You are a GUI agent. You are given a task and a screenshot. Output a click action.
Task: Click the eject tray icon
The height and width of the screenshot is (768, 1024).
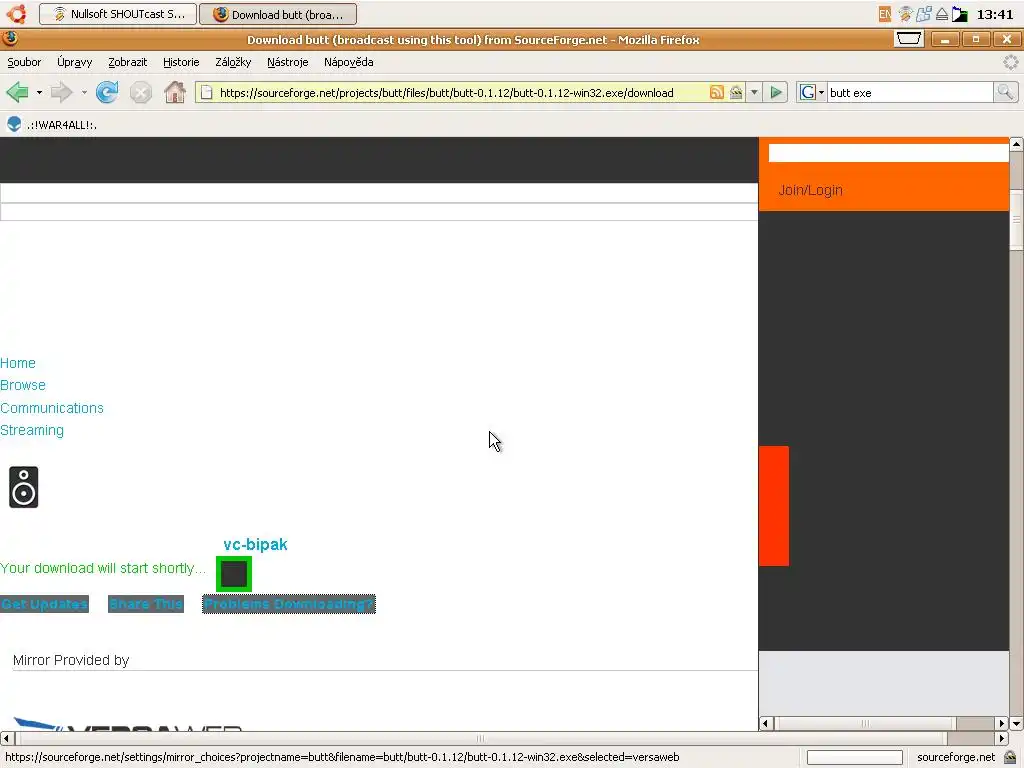coord(942,14)
